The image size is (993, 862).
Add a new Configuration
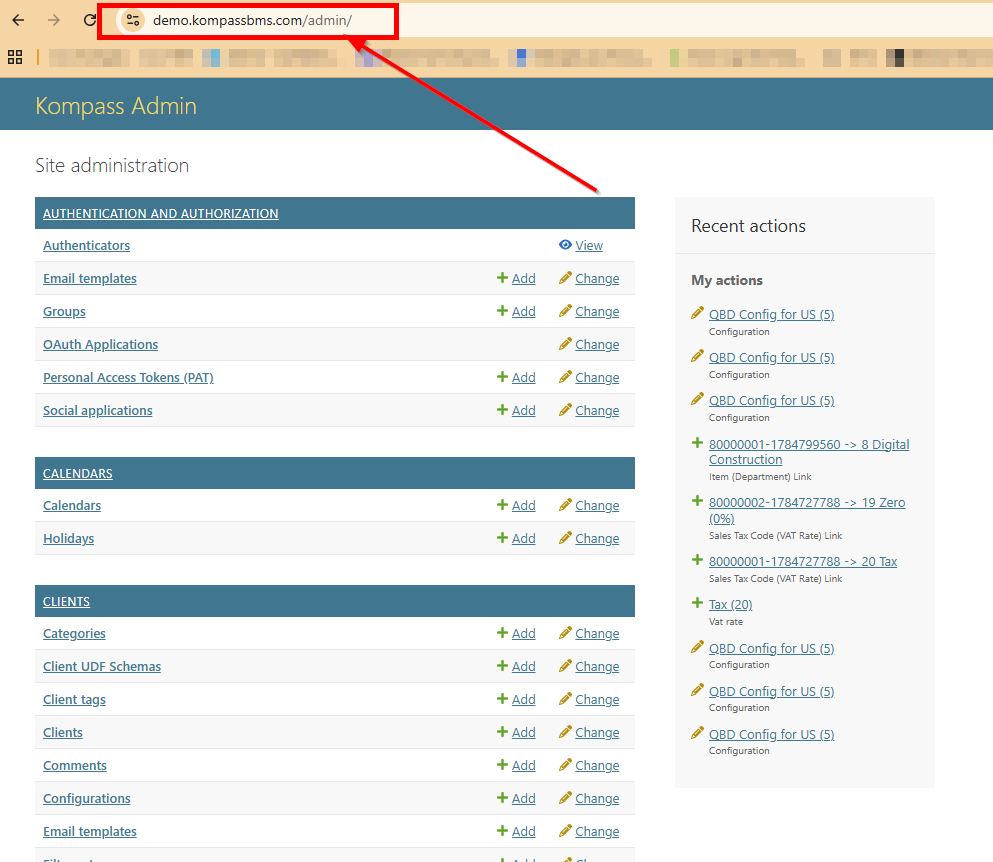516,798
